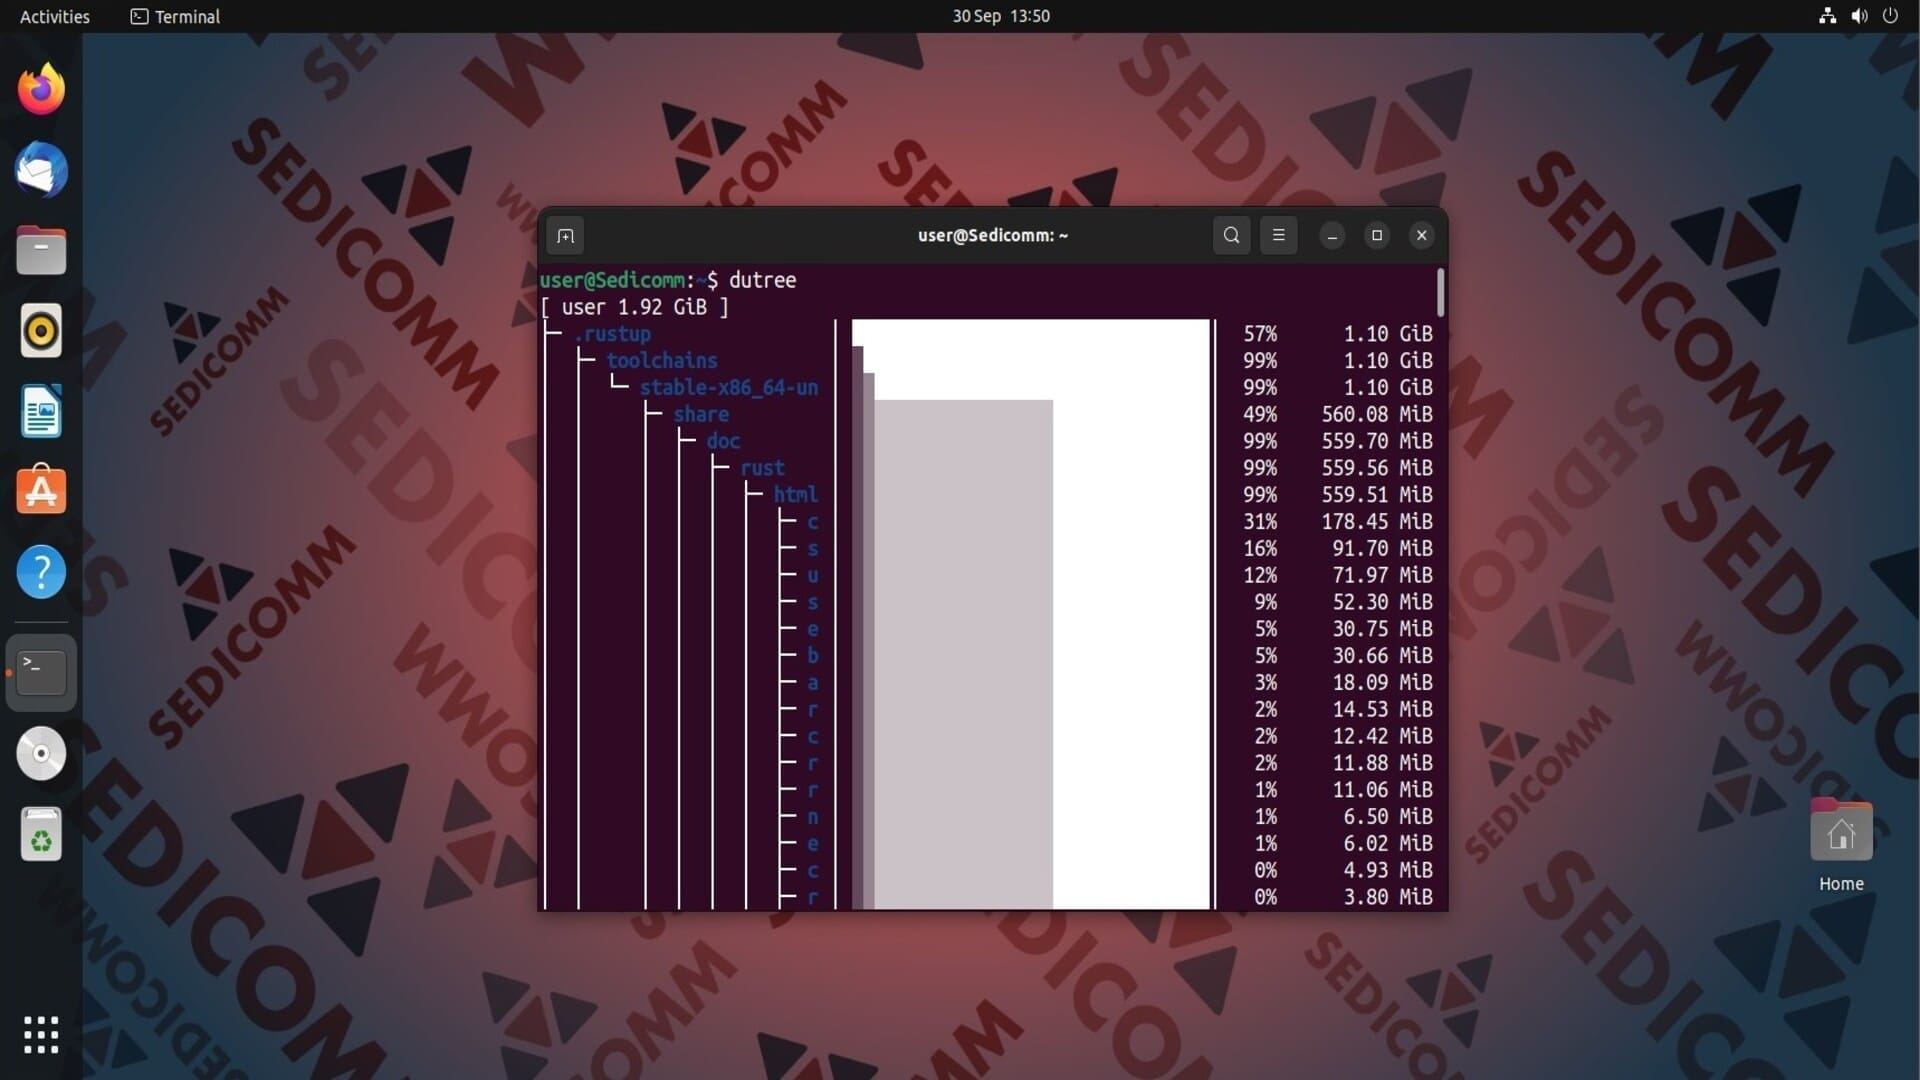Close the terminal window
The image size is (1920, 1080).
[1422, 236]
